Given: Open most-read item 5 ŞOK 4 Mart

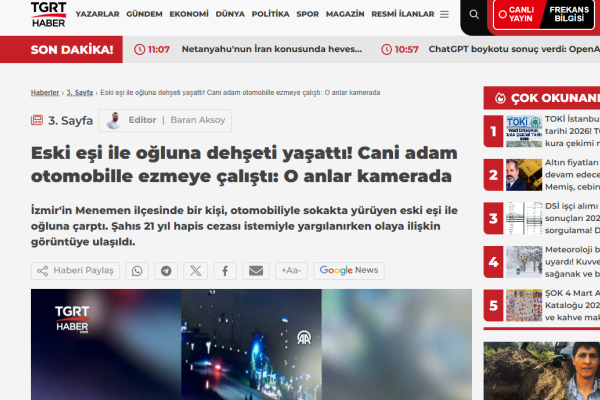Looking at the screenshot, I should coord(572,305).
